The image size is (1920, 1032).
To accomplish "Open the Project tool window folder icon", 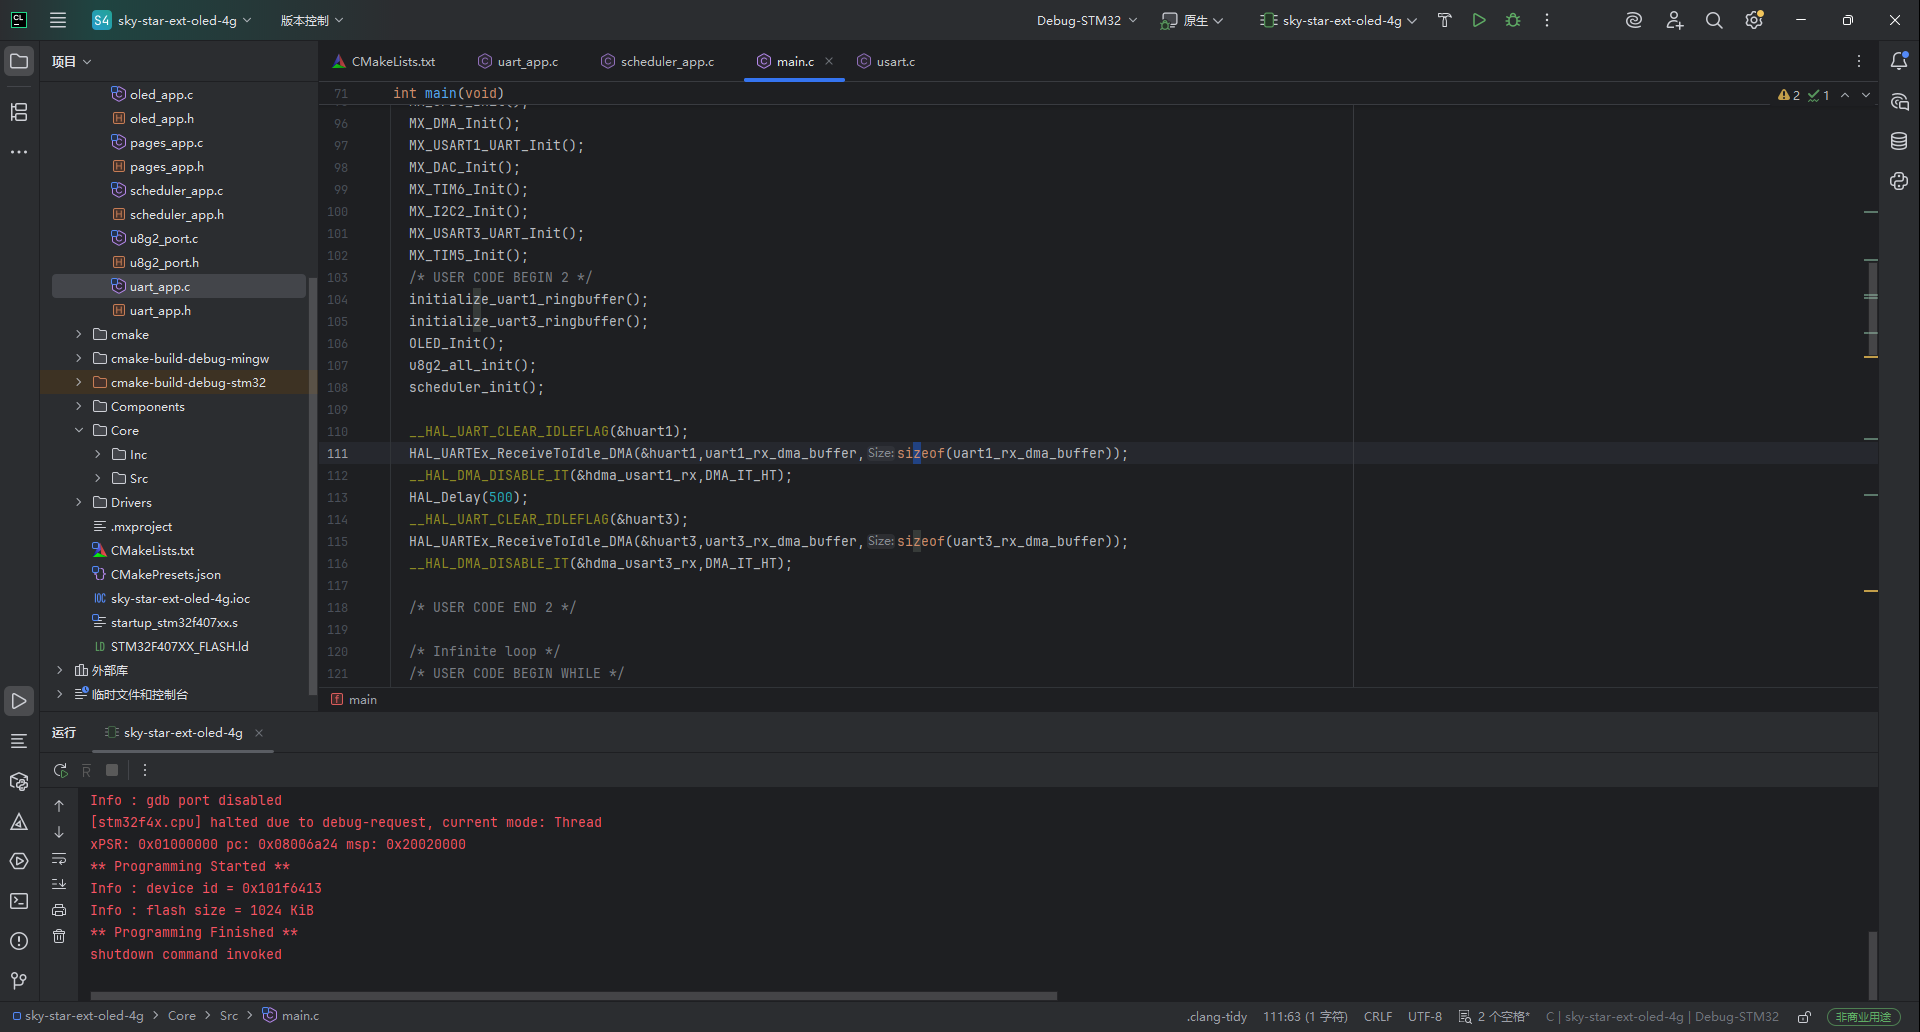I will click(x=19, y=62).
